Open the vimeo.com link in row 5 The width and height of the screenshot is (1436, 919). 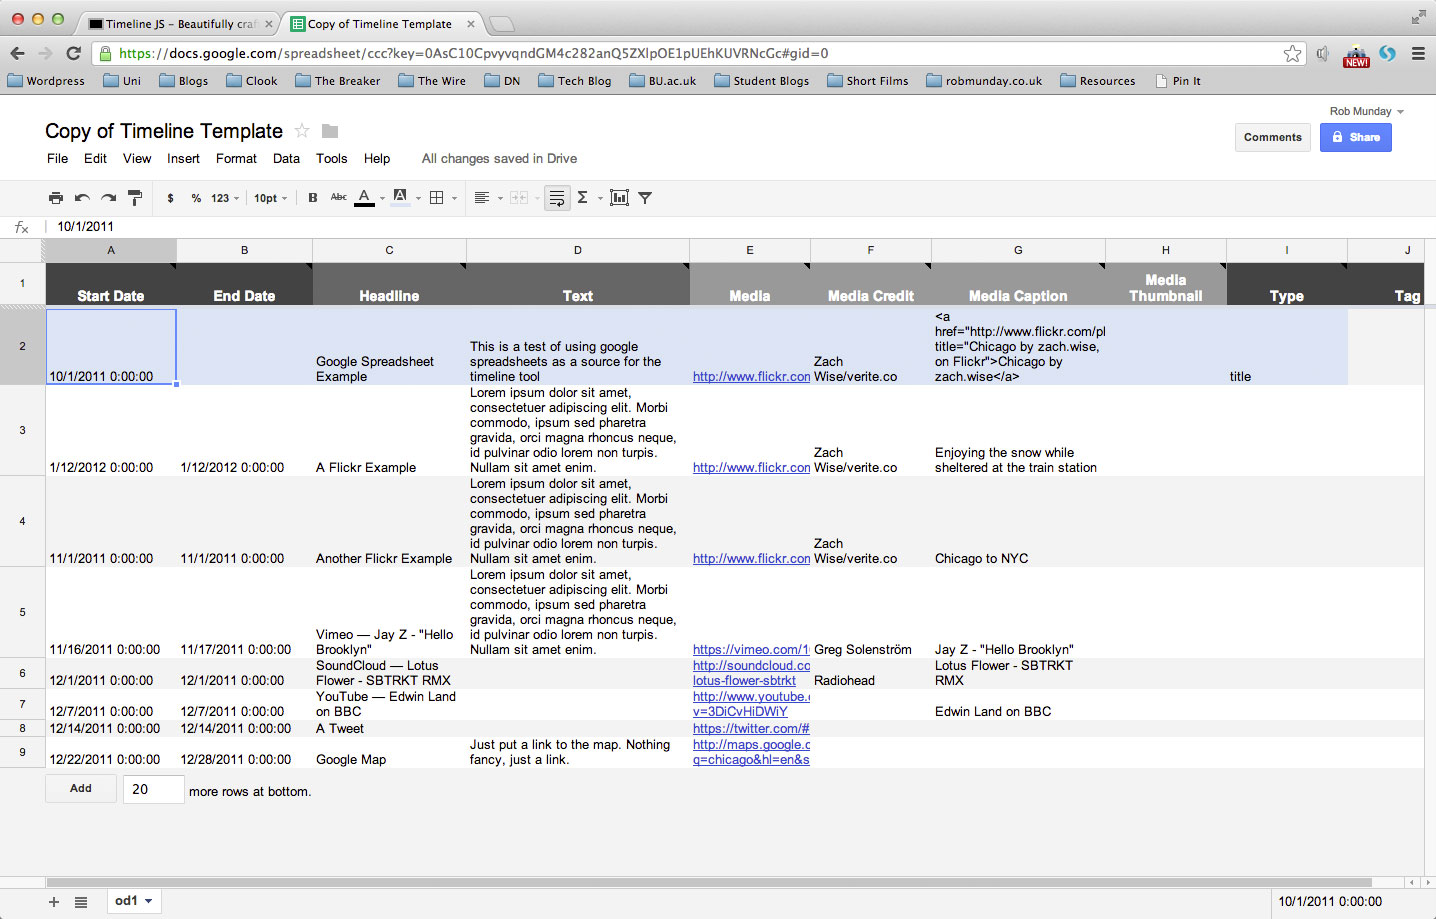(751, 649)
